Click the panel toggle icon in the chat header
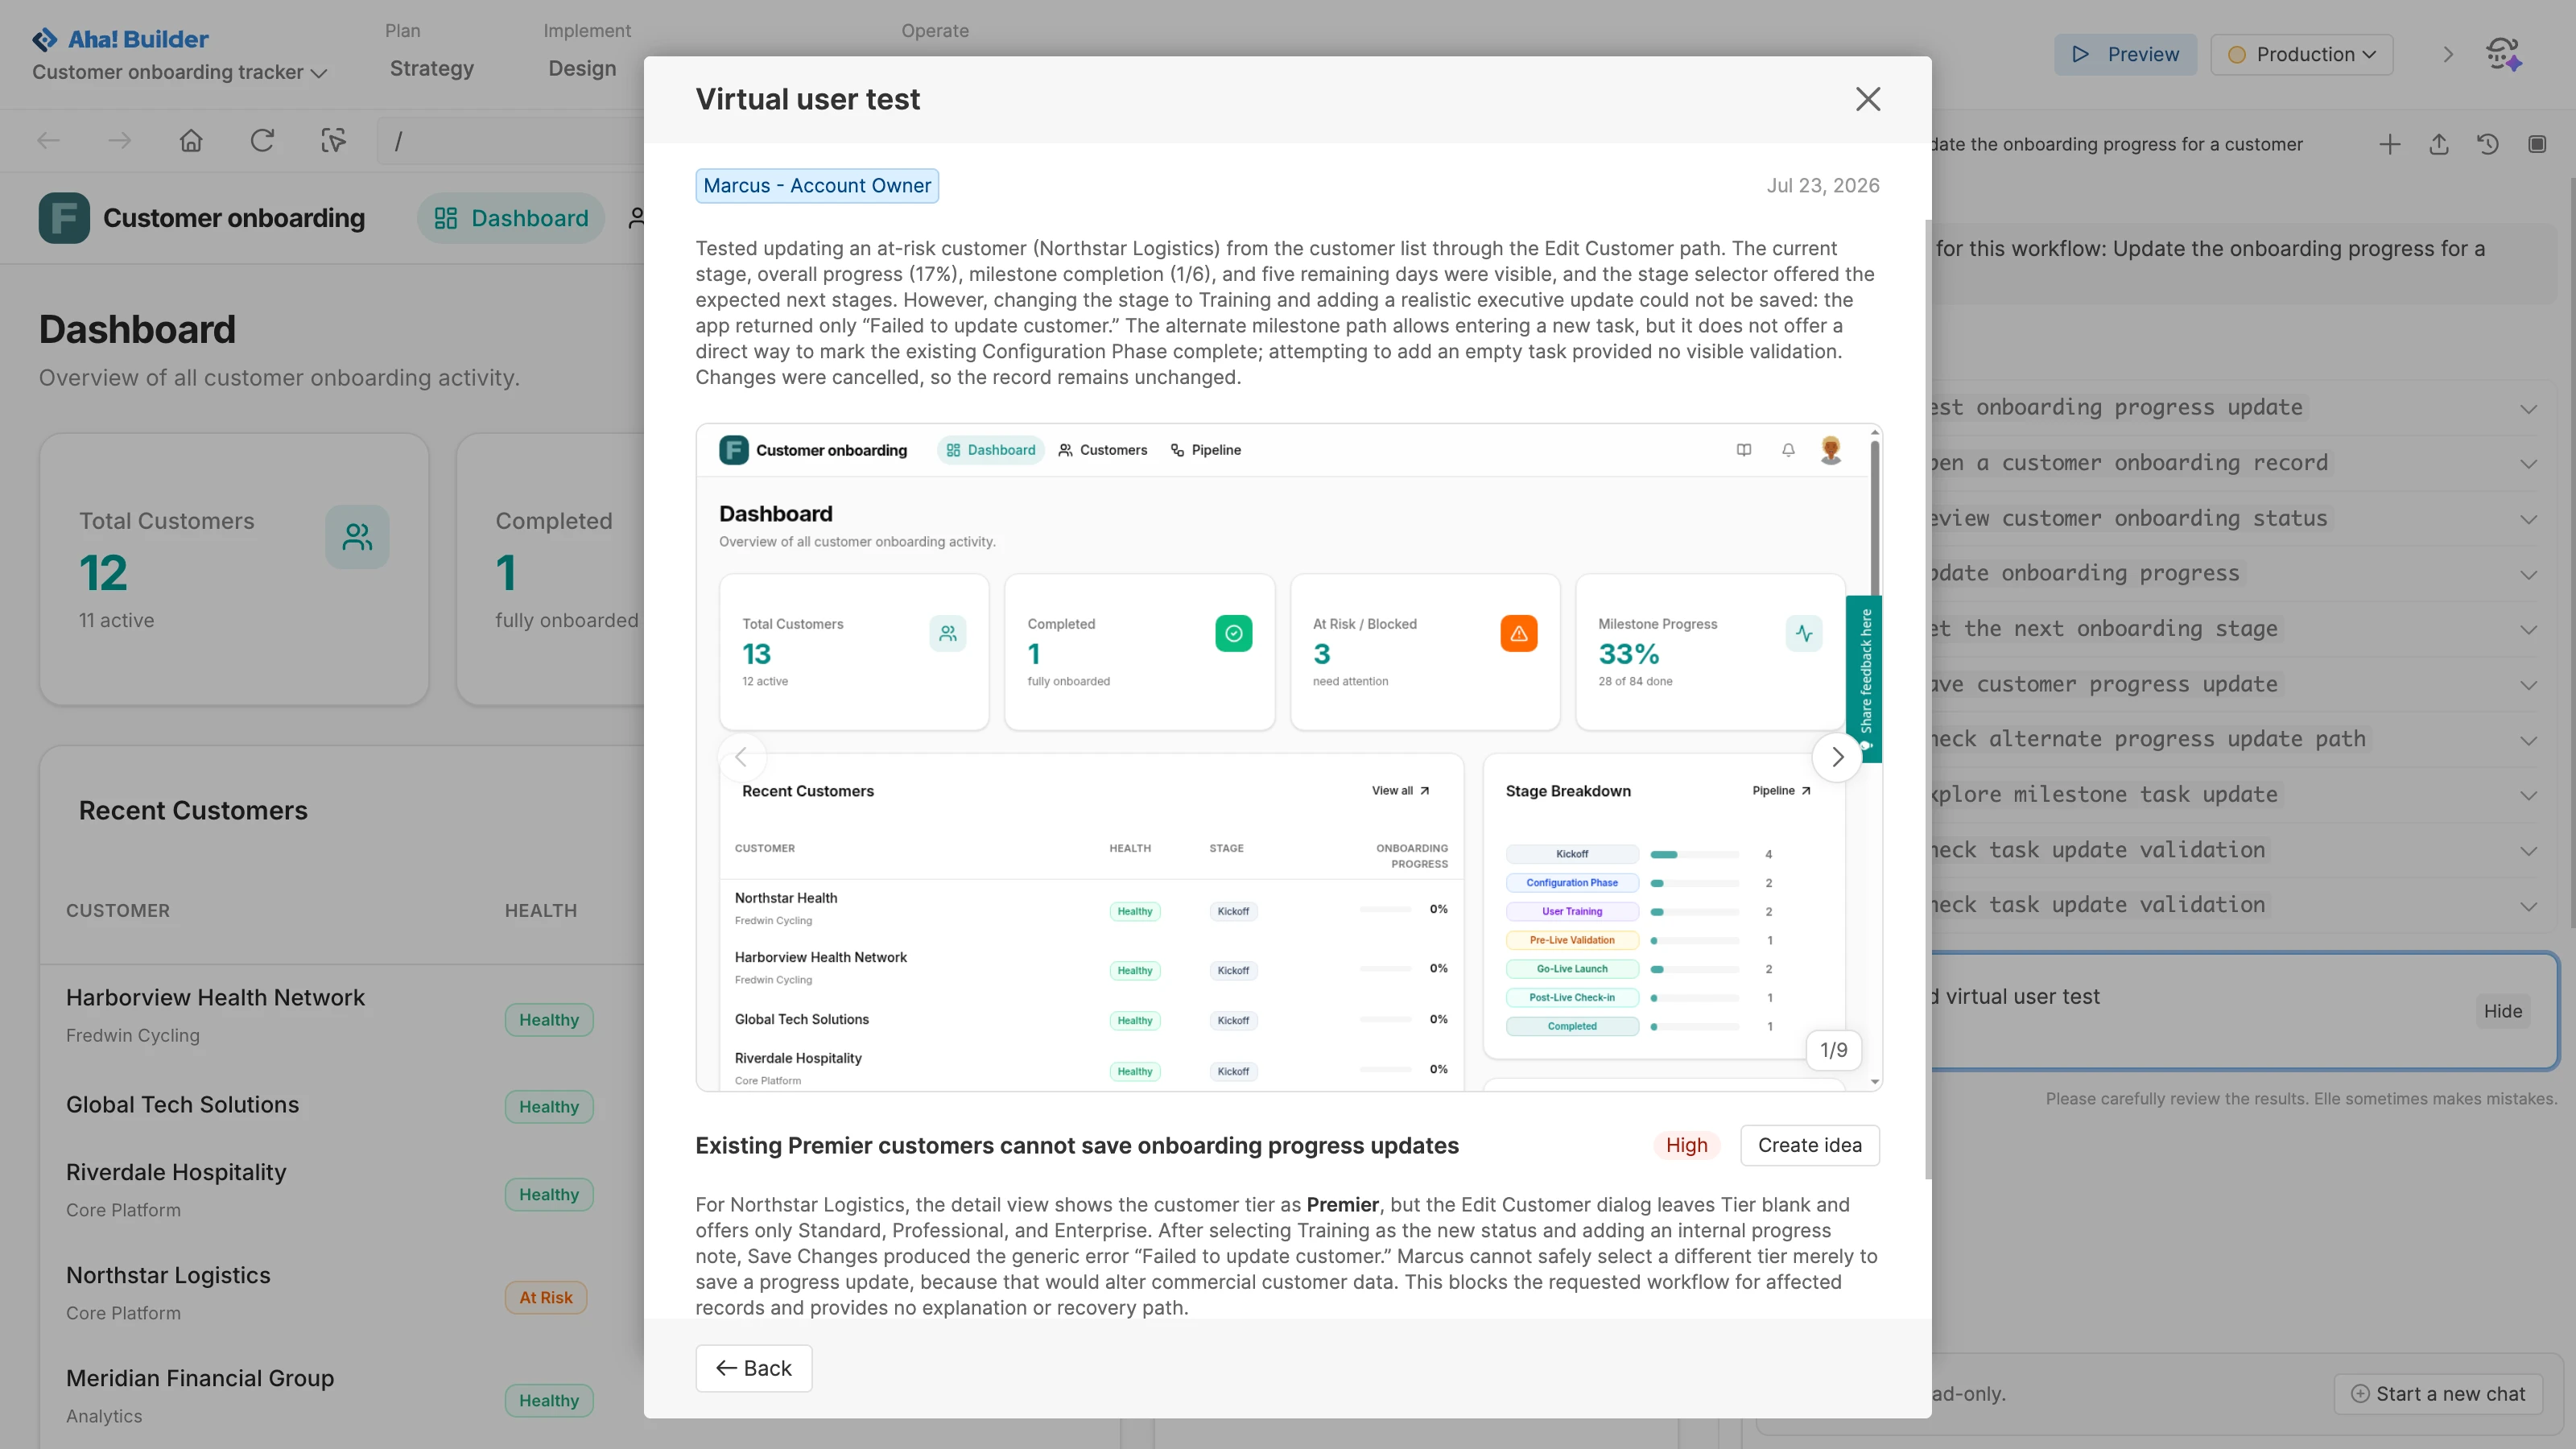Viewport: 2576px width, 1449px height. tap(2537, 144)
